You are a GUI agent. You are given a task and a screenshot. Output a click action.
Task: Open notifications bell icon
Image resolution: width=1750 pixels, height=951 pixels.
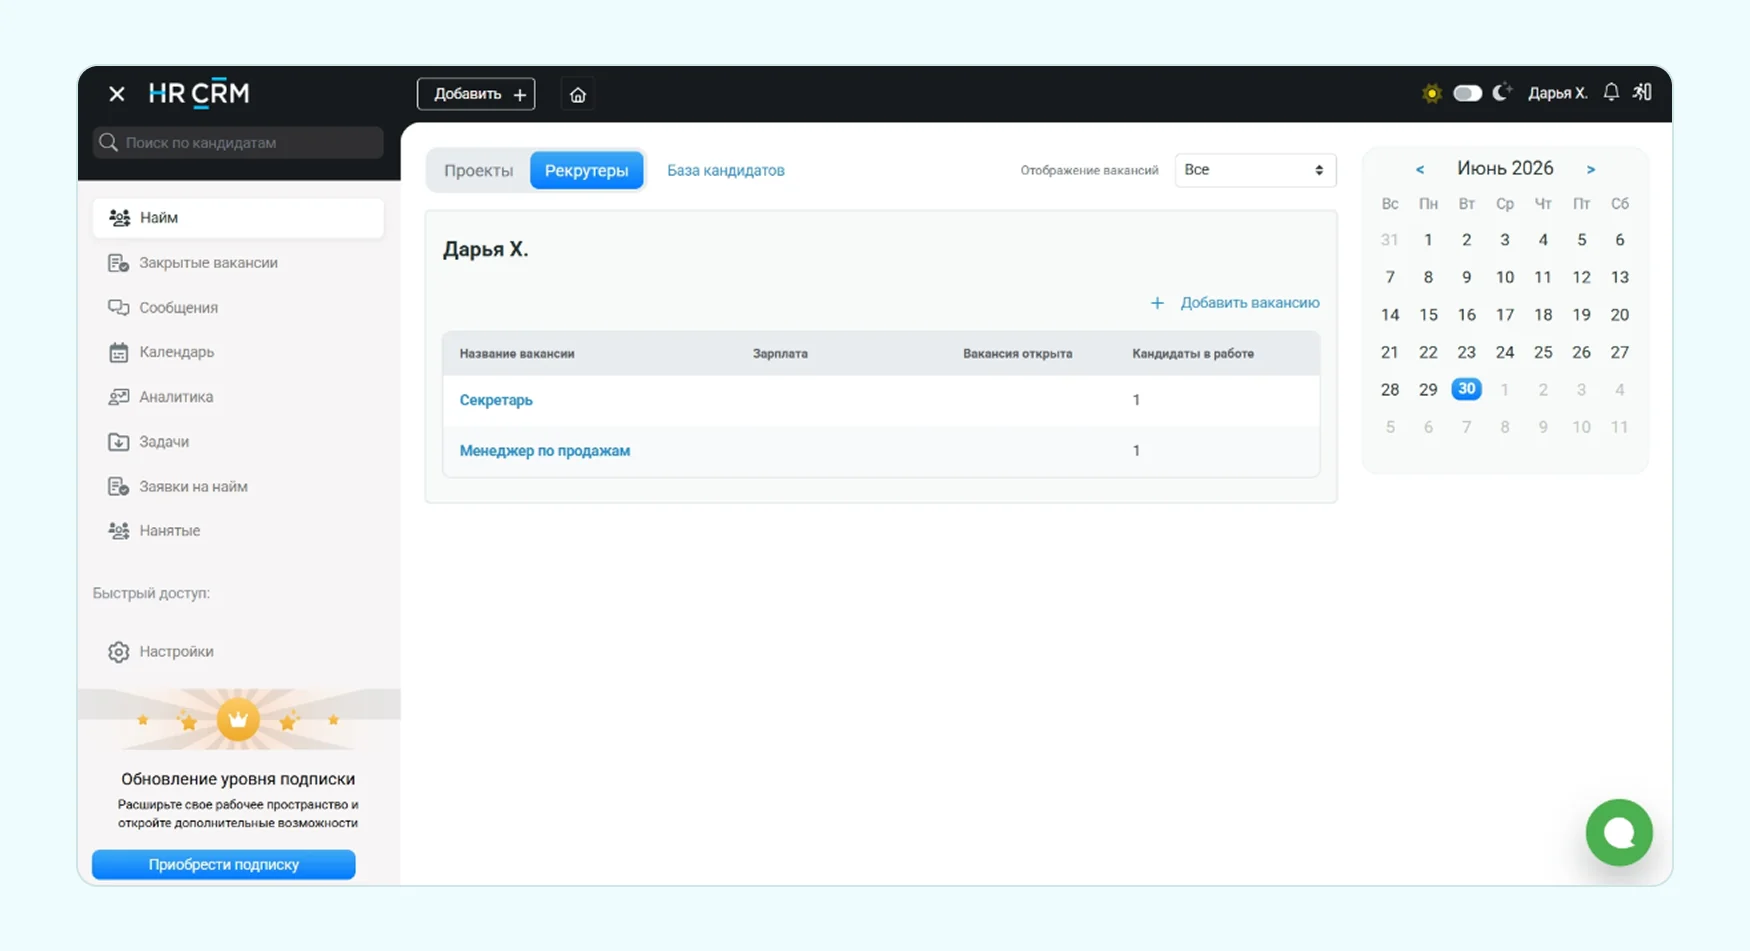(1611, 92)
